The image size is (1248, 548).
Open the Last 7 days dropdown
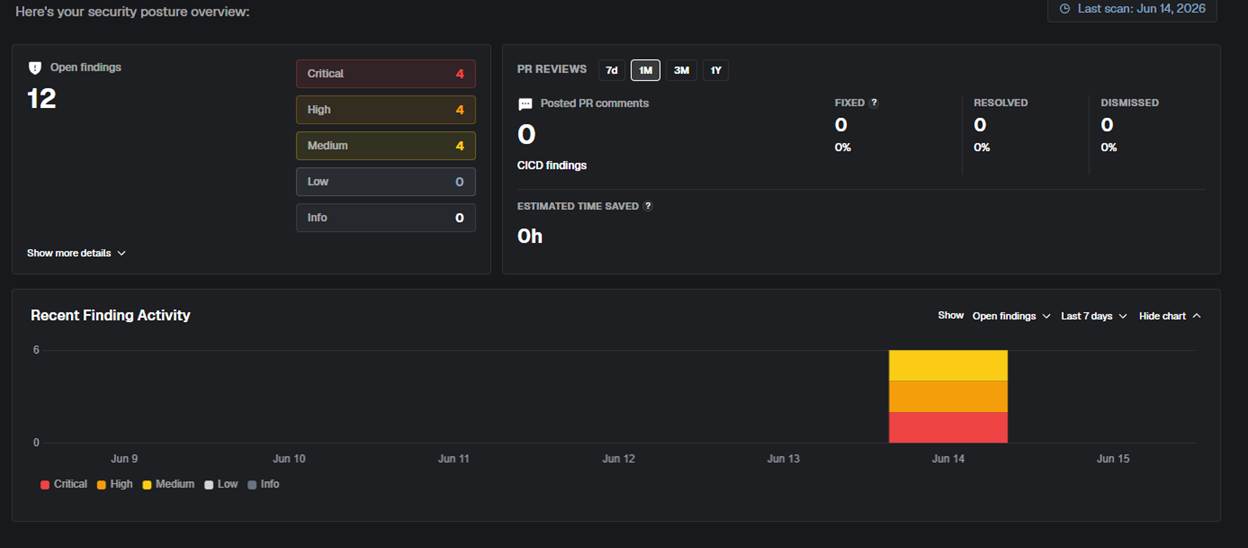point(1094,316)
